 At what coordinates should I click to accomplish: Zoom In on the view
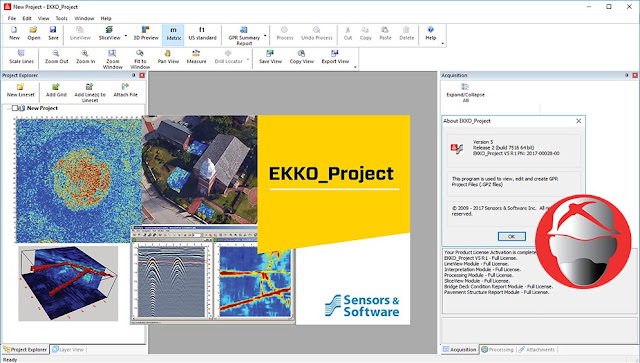click(85, 57)
